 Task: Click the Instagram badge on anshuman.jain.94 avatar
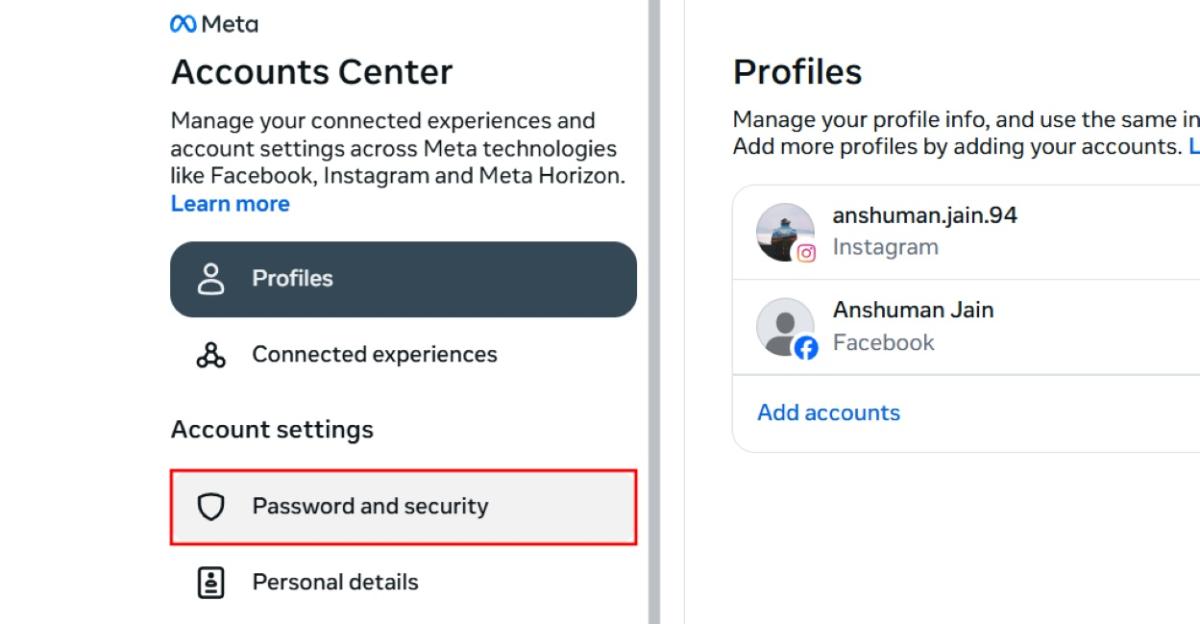[x=805, y=251]
